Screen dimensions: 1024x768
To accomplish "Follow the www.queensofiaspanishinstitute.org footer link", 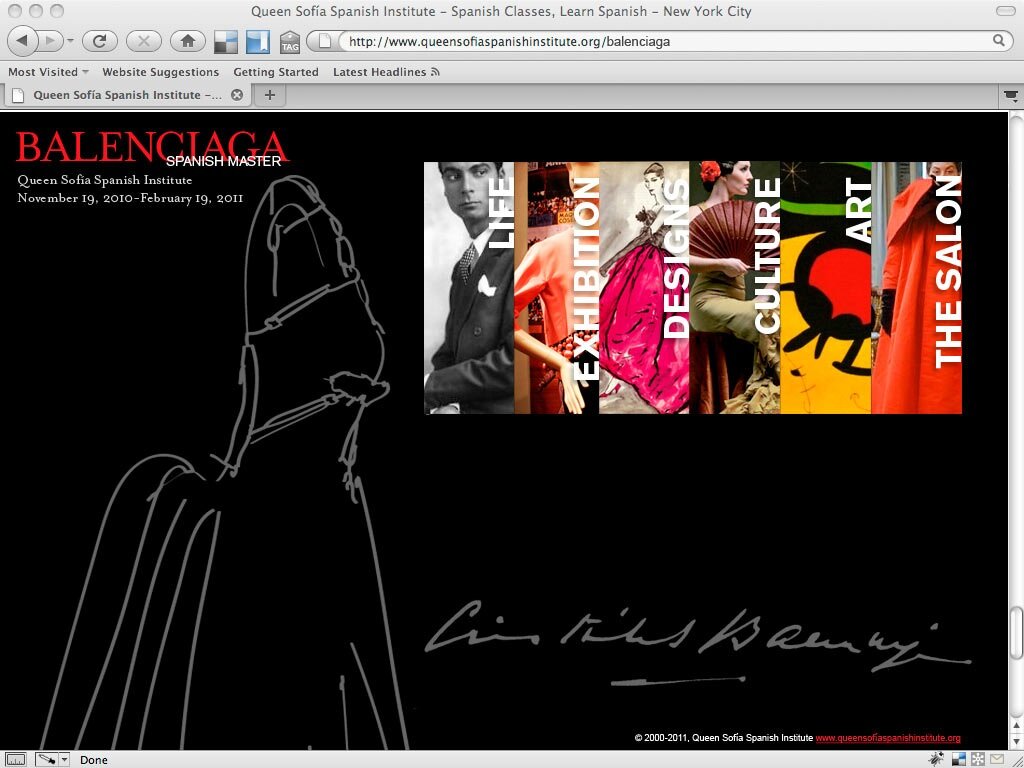I will (x=888, y=738).
